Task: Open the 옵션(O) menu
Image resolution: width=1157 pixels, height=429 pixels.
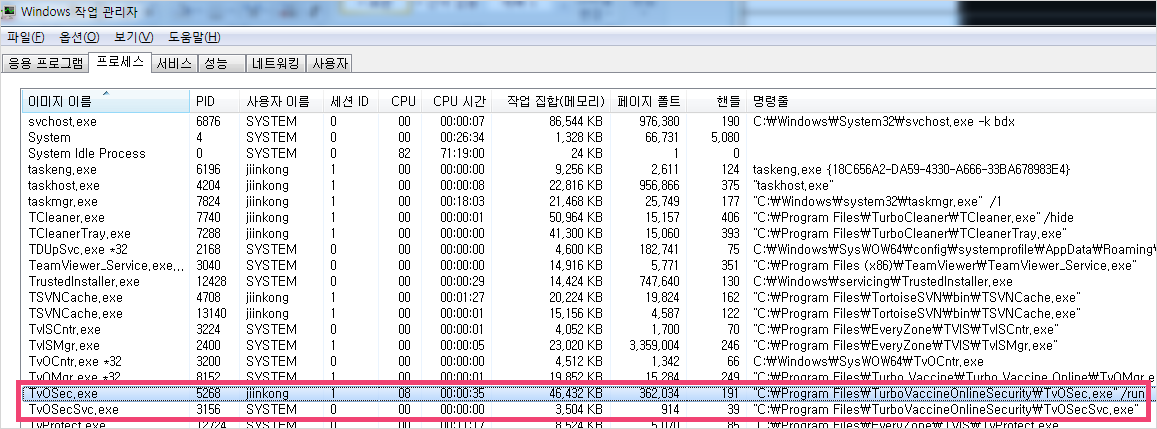Action: (79, 38)
